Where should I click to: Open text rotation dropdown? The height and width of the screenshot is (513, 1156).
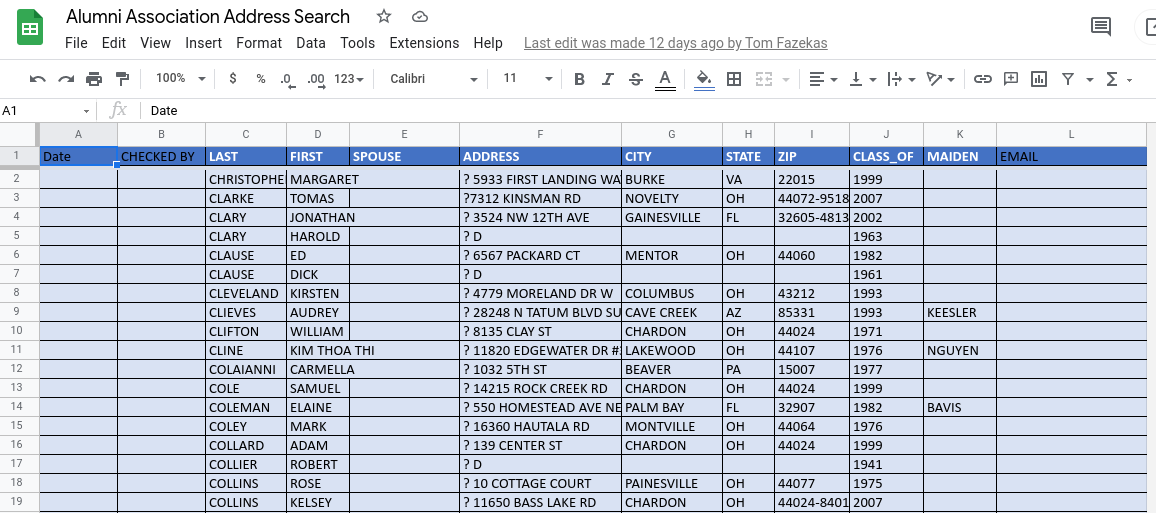(x=940, y=79)
